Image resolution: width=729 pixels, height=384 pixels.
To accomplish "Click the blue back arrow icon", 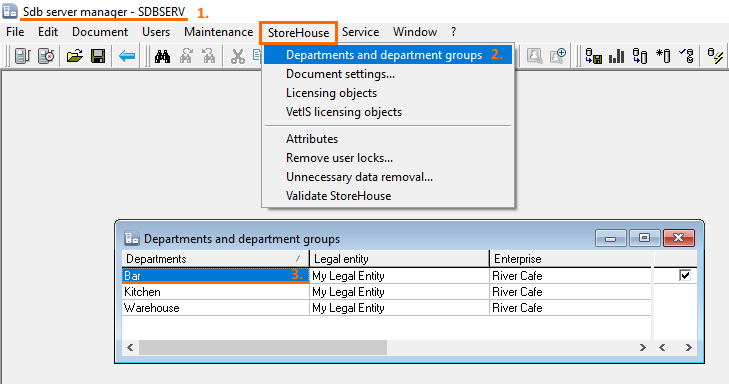I will tap(127, 56).
